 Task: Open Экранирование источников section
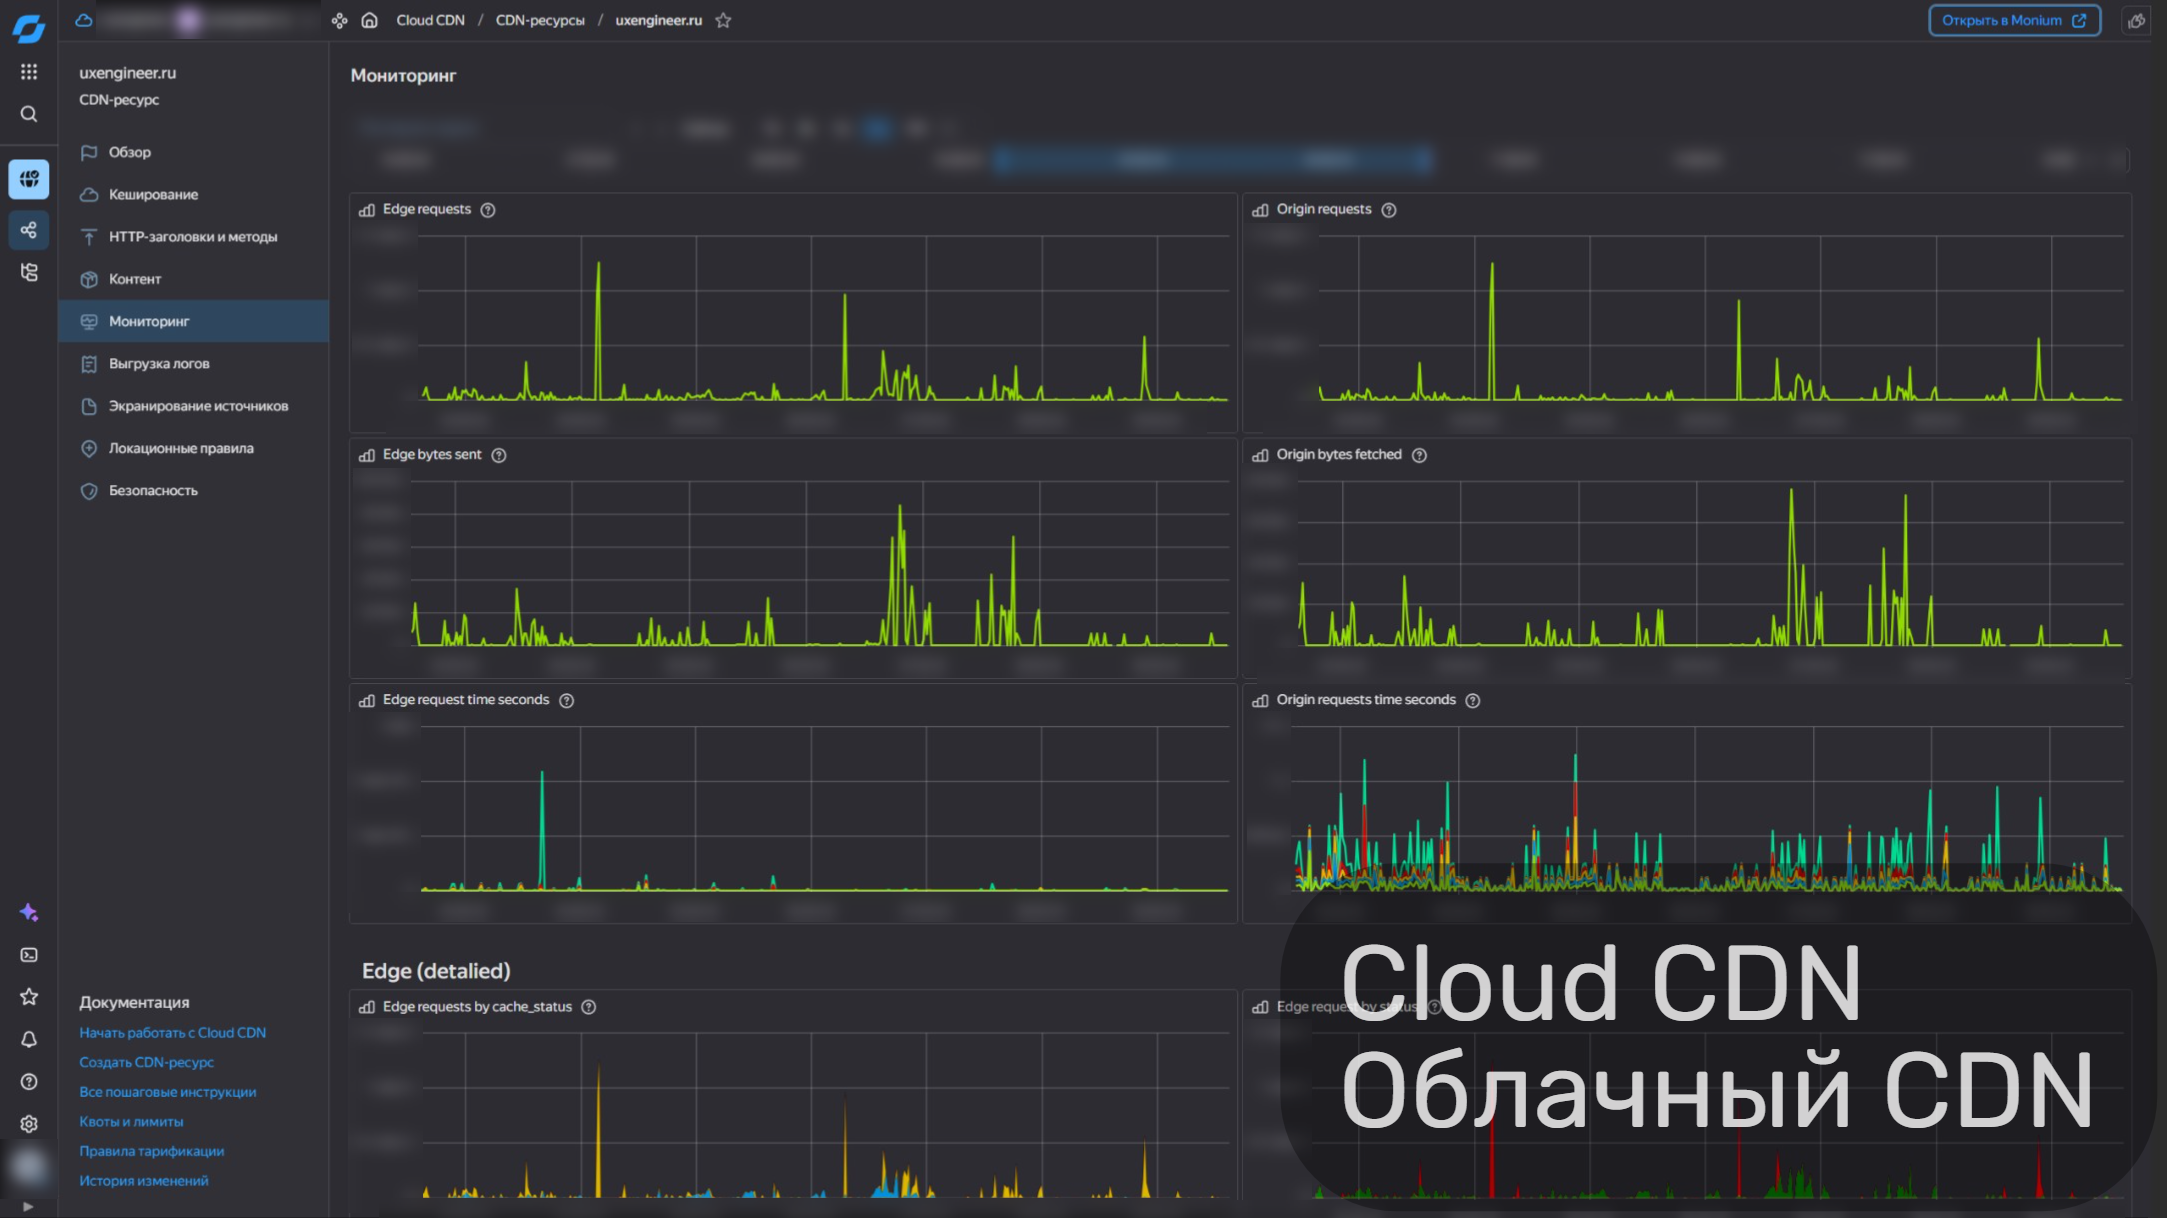(194, 406)
